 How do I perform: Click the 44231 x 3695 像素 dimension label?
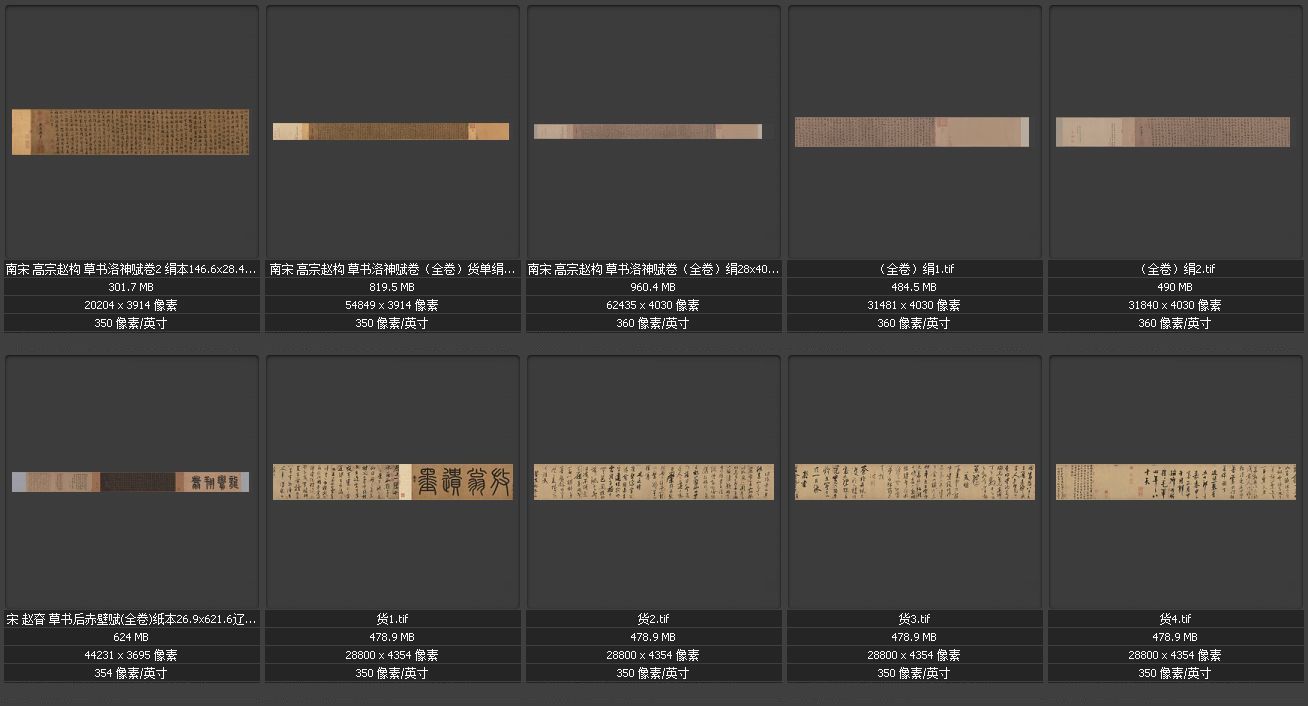pyautogui.click(x=131, y=655)
